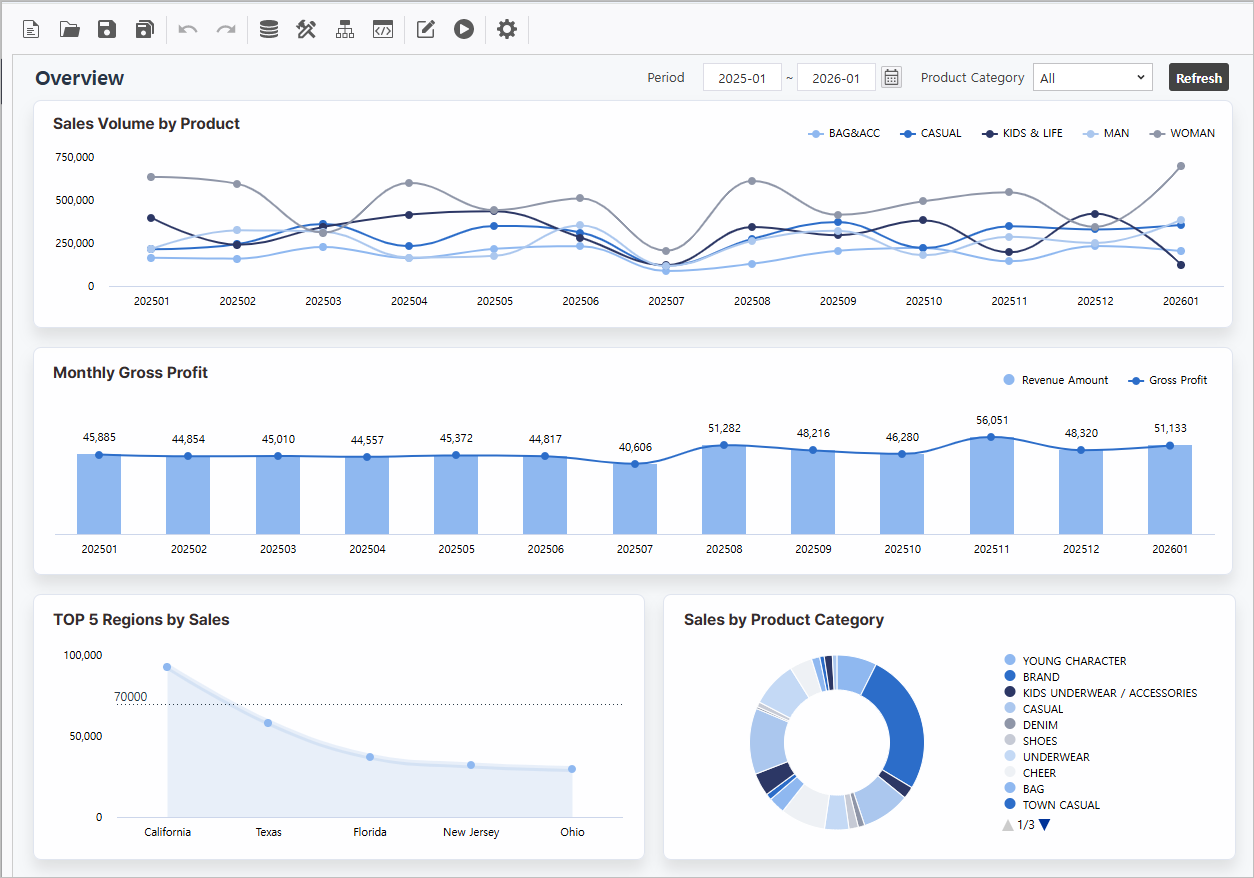The image size is (1254, 878).
Task: Click the open folder icon
Action: click(x=69, y=29)
